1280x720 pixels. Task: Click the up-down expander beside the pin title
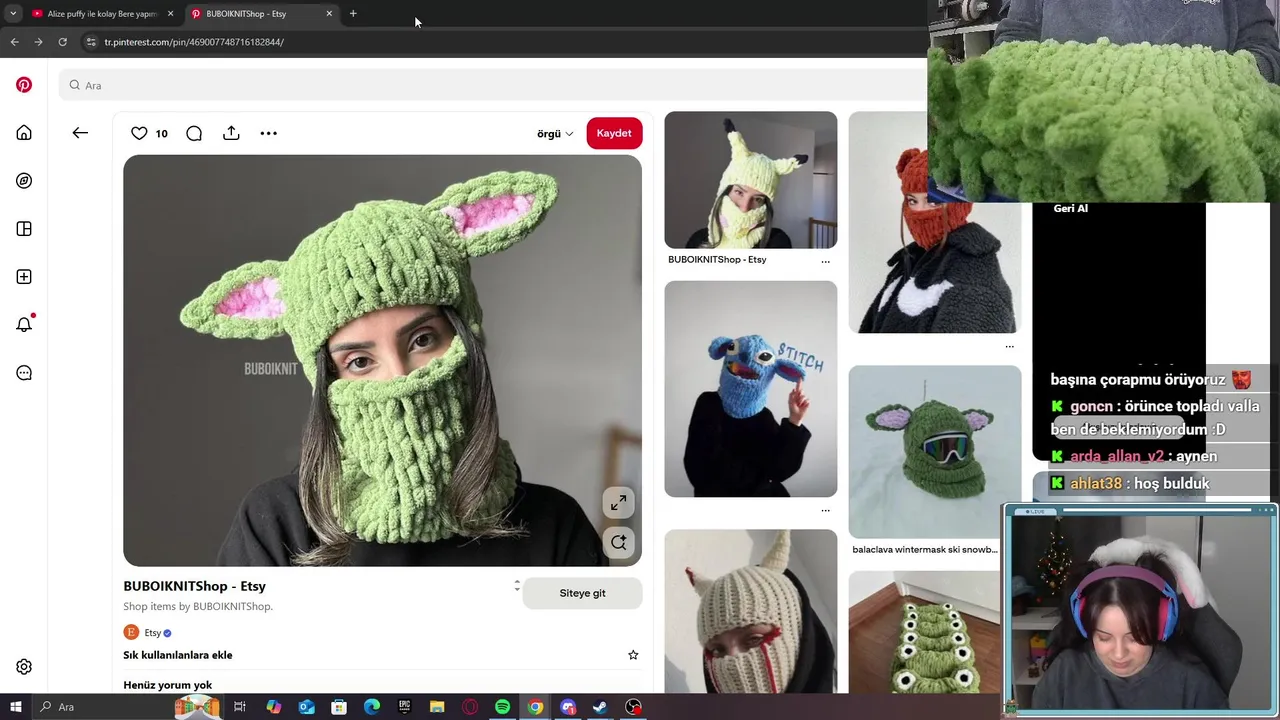pyautogui.click(x=517, y=585)
